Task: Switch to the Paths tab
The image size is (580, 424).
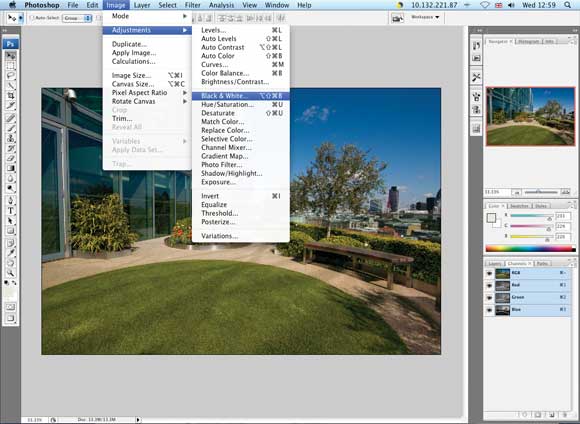Action: click(x=543, y=263)
